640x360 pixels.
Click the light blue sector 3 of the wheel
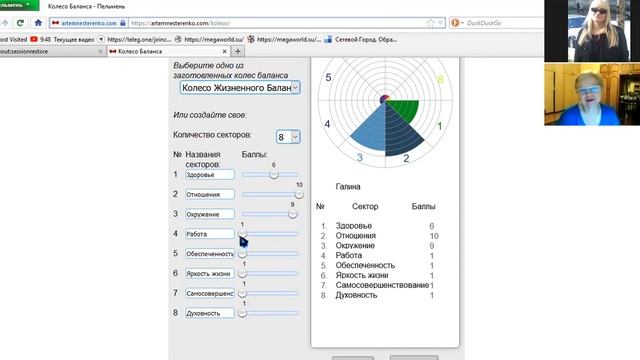click(x=371, y=131)
